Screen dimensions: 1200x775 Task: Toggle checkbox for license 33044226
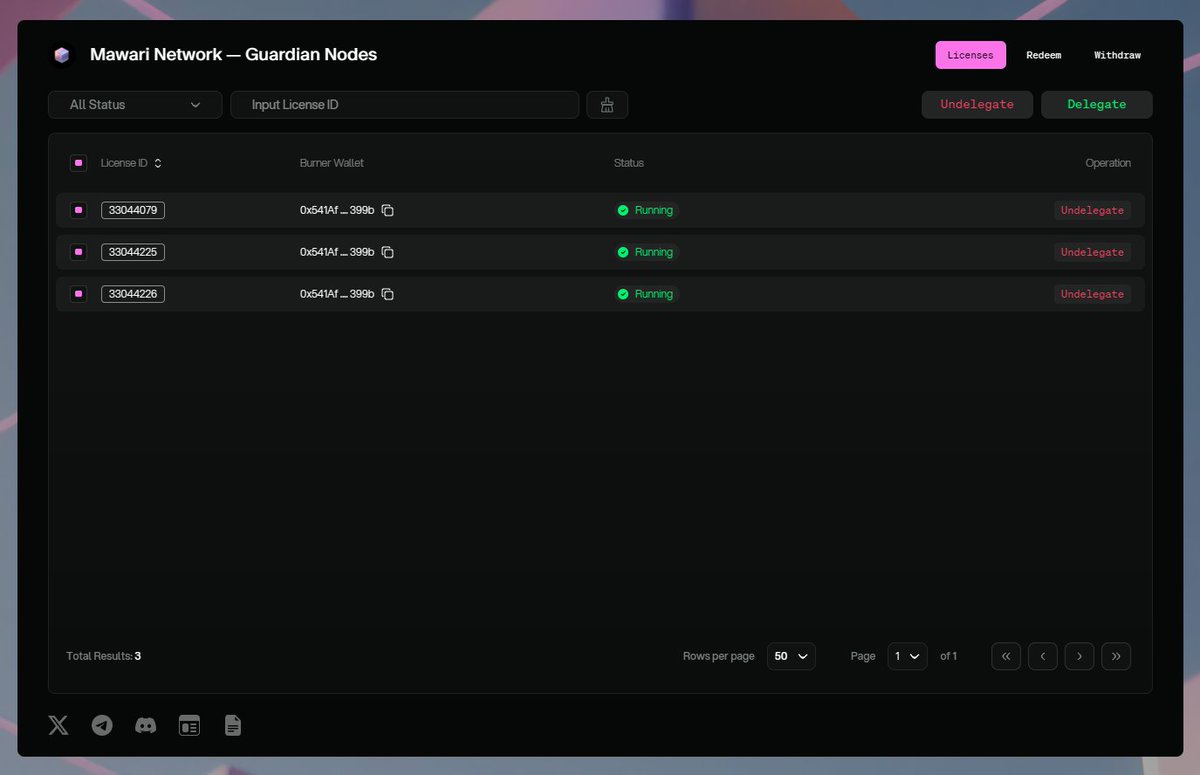click(79, 294)
